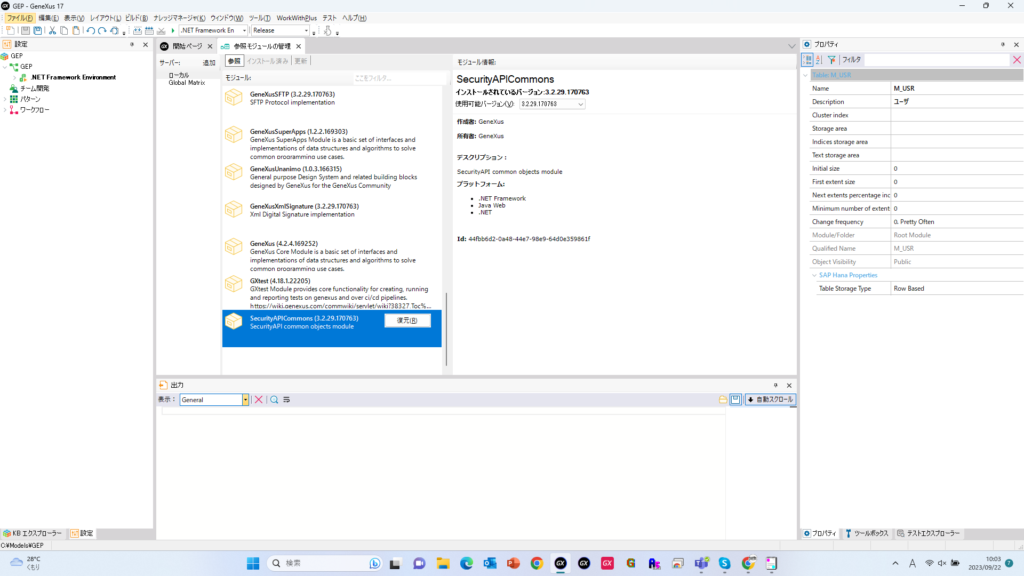Viewport: 1024px width, 576px height.
Task: Click the New Object toolbar icon
Action: tap(10, 31)
